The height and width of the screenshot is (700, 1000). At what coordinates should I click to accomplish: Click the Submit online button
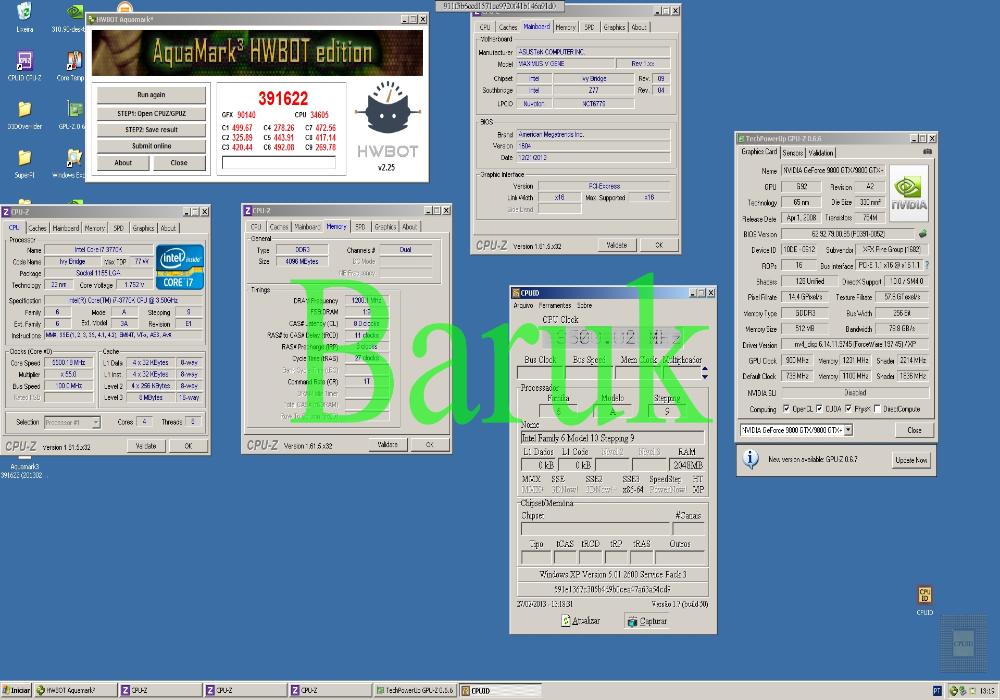click(x=151, y=146)
